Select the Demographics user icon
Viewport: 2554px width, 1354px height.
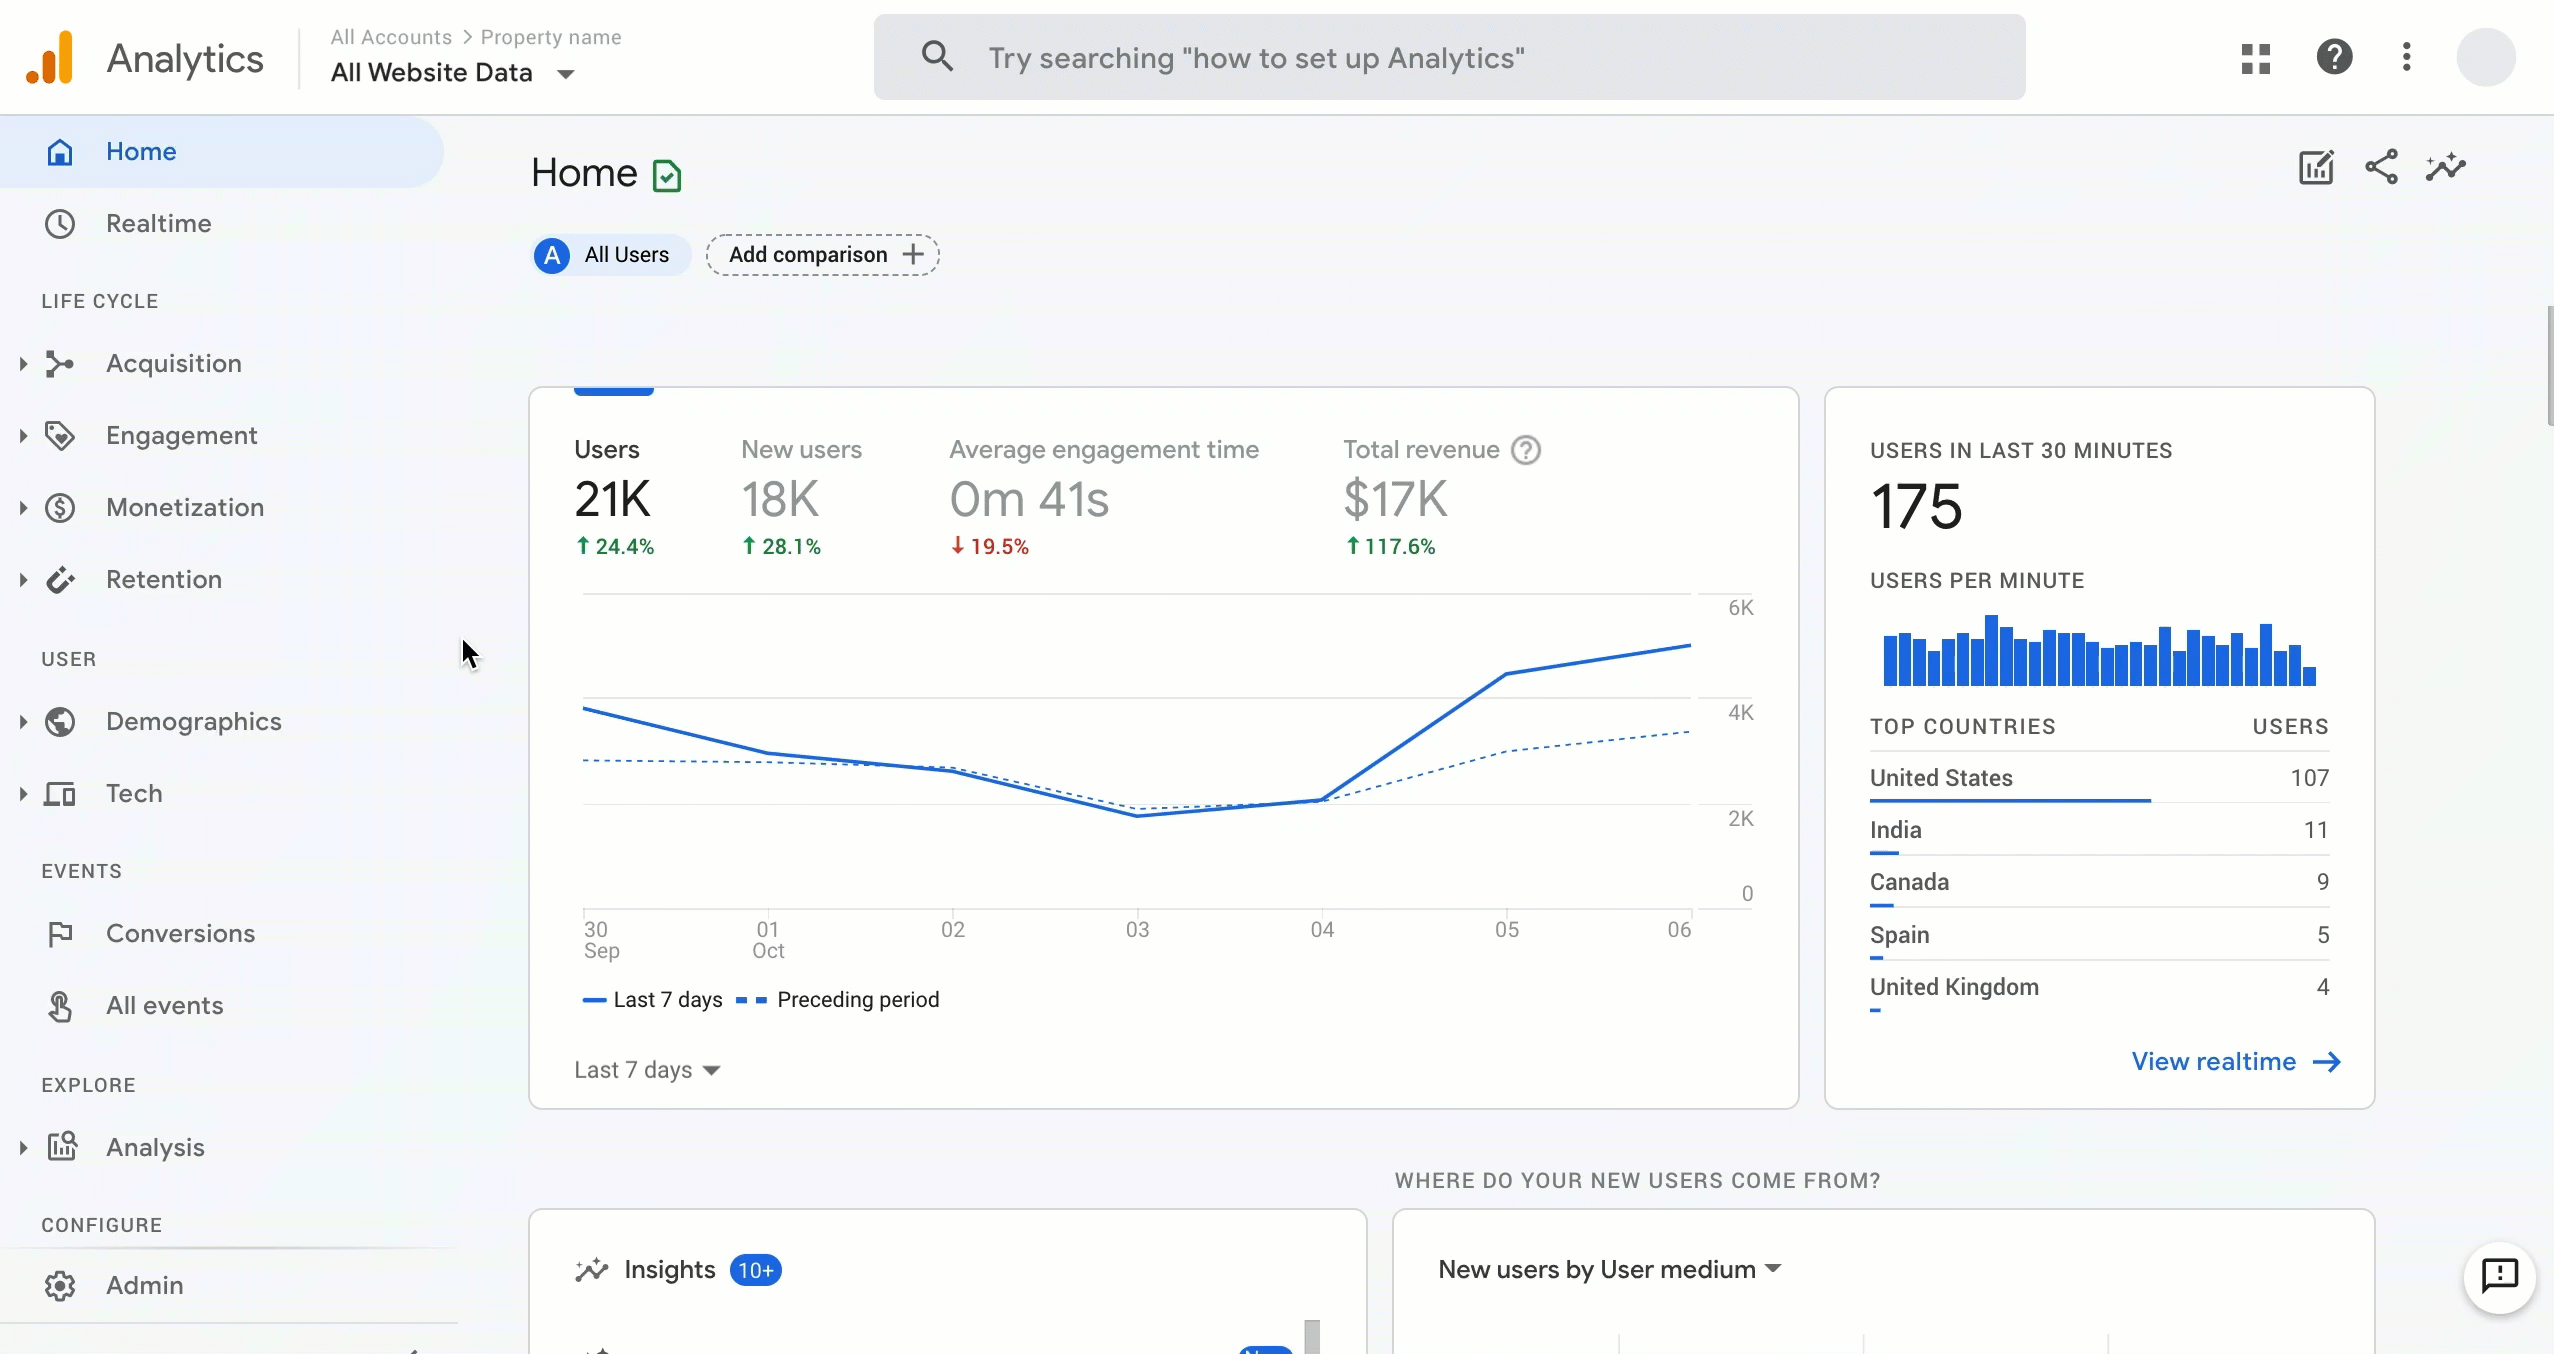point(57,721)
